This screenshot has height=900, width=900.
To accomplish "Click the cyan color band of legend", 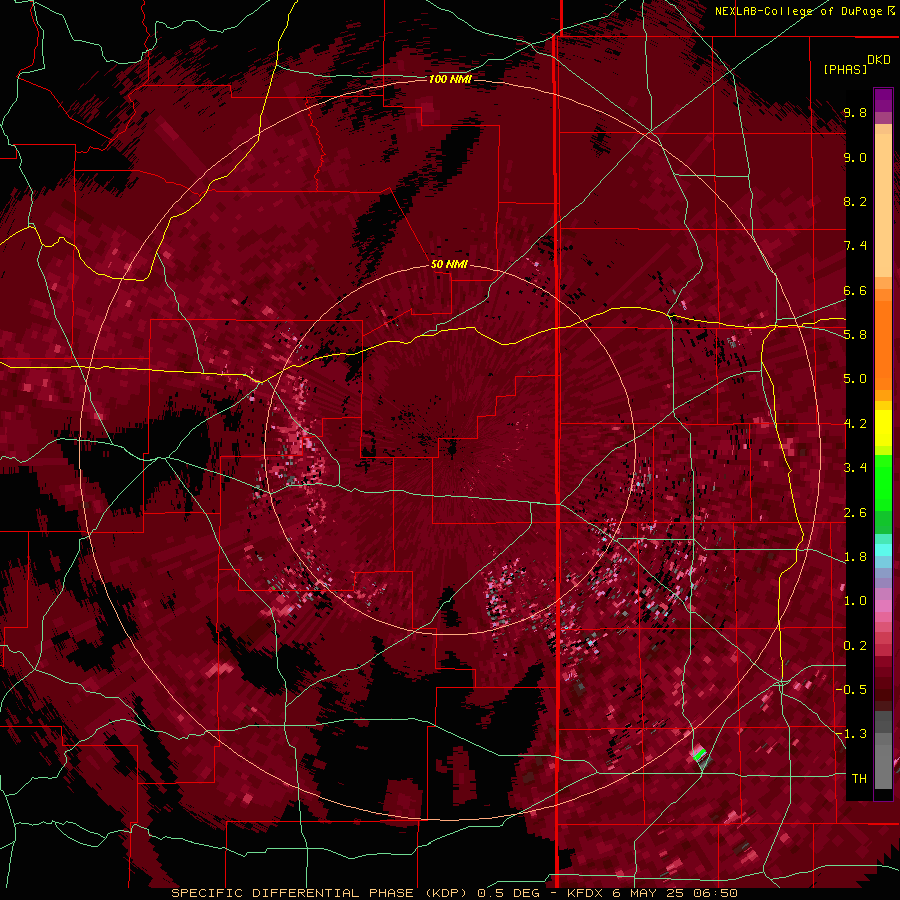I will (x=883, y=550).
